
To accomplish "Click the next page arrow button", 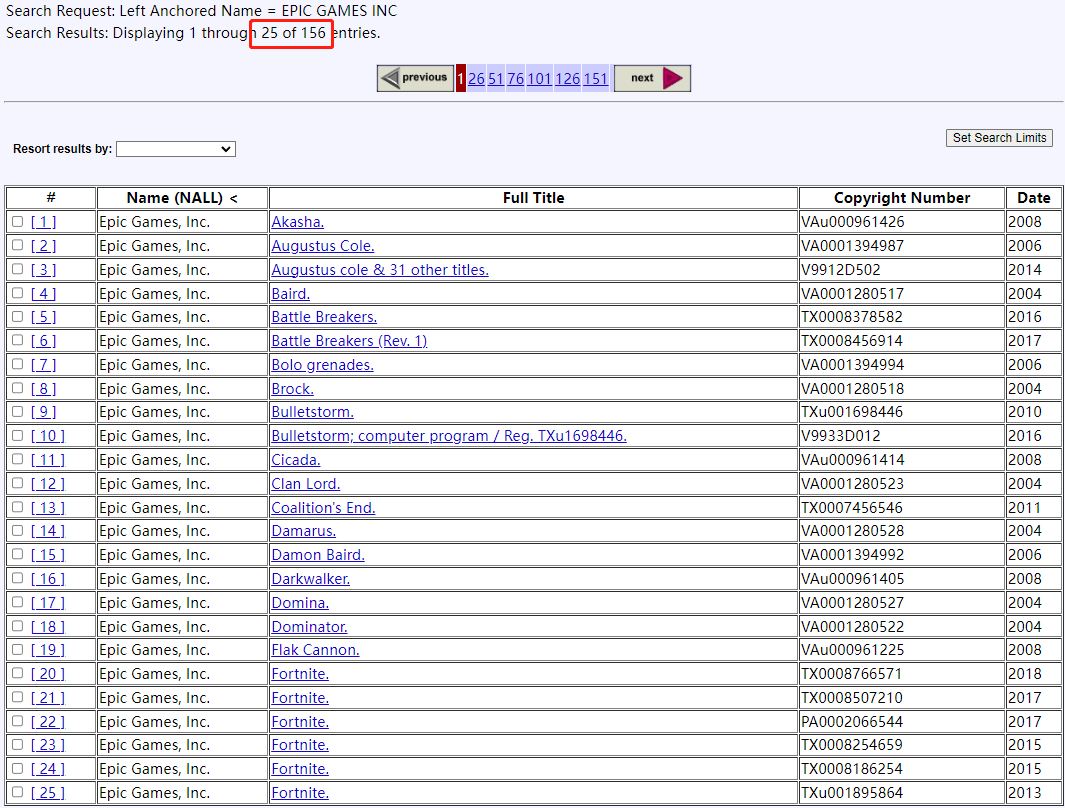I will tap(652, 78).
